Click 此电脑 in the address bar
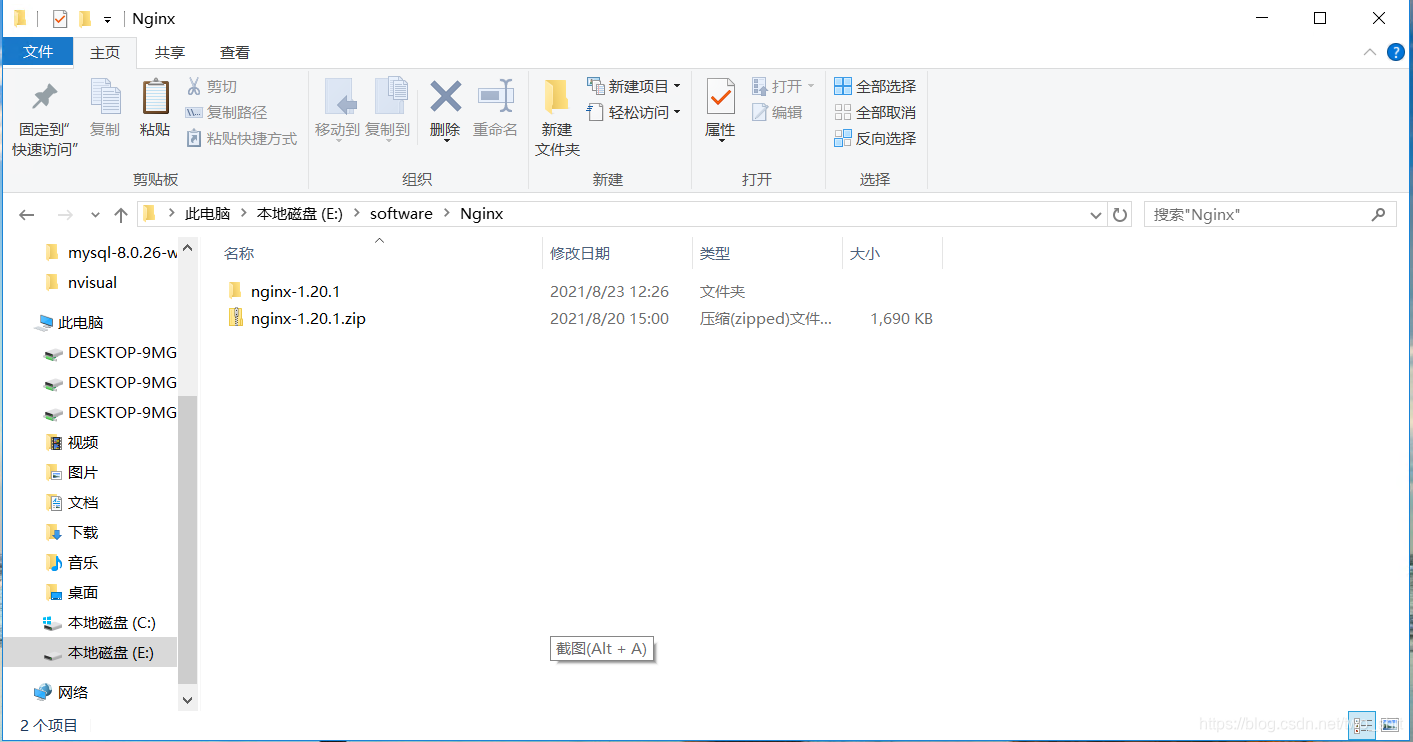1413x742 pixels. [208, 214]
